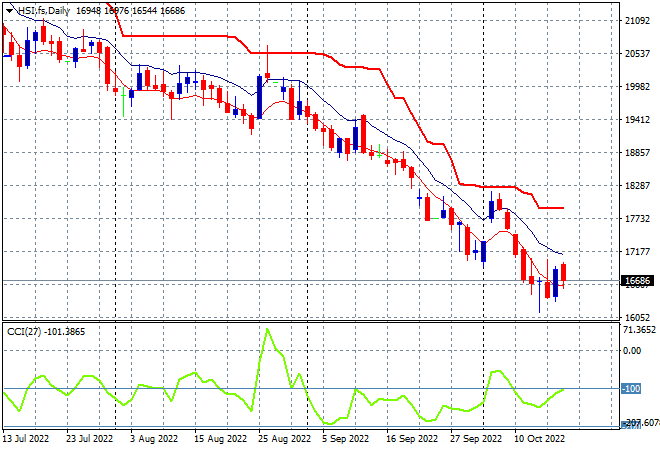Image resolution: width=660 pixels, height=450 pixels.
Task: Click the 19412 price axis label
Action: (637, 120)
